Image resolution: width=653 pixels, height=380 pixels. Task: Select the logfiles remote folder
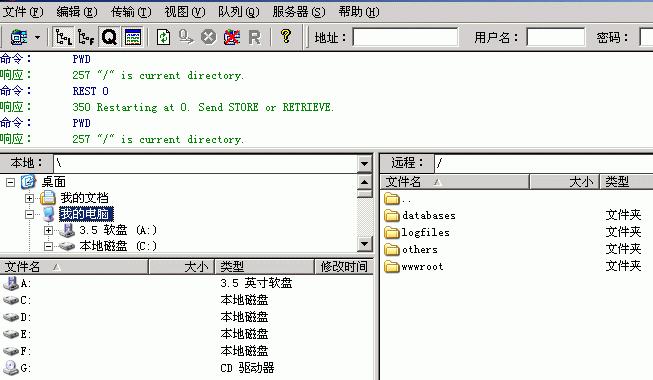coord(417,232)
